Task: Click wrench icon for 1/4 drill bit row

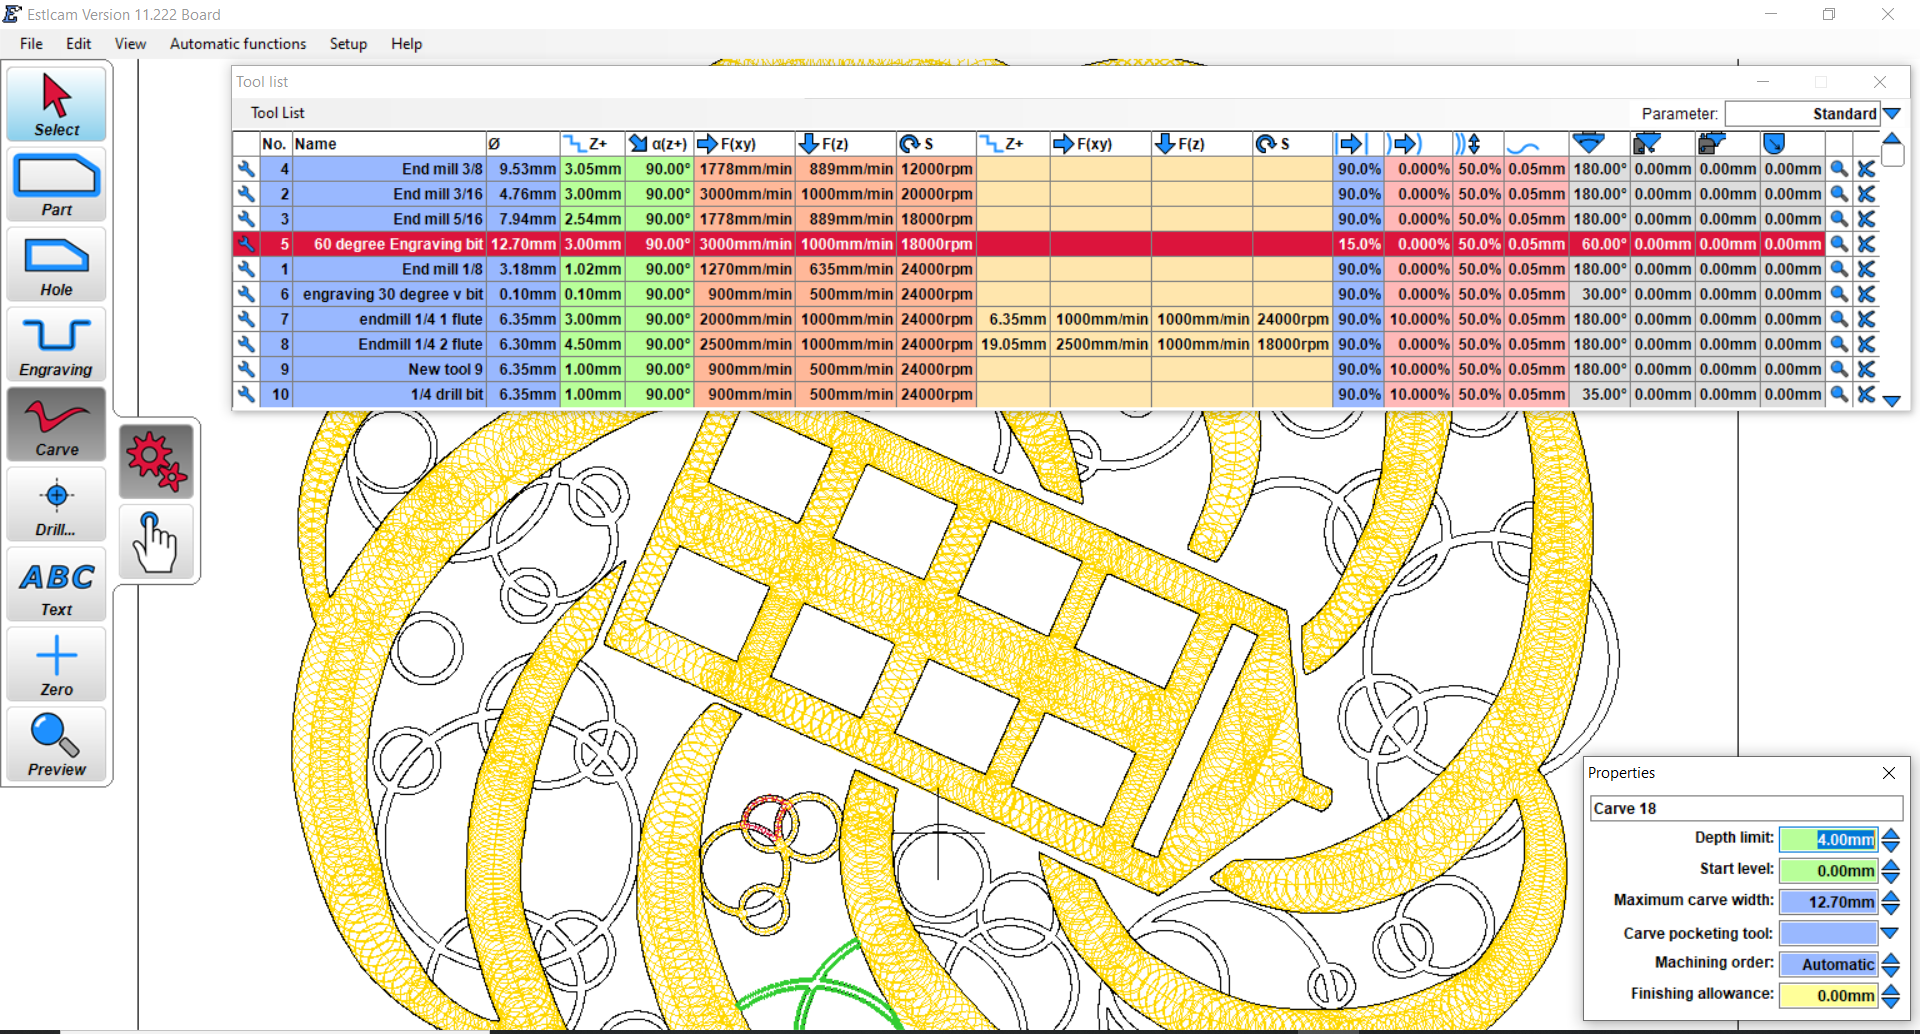Action: click(246, 394)
